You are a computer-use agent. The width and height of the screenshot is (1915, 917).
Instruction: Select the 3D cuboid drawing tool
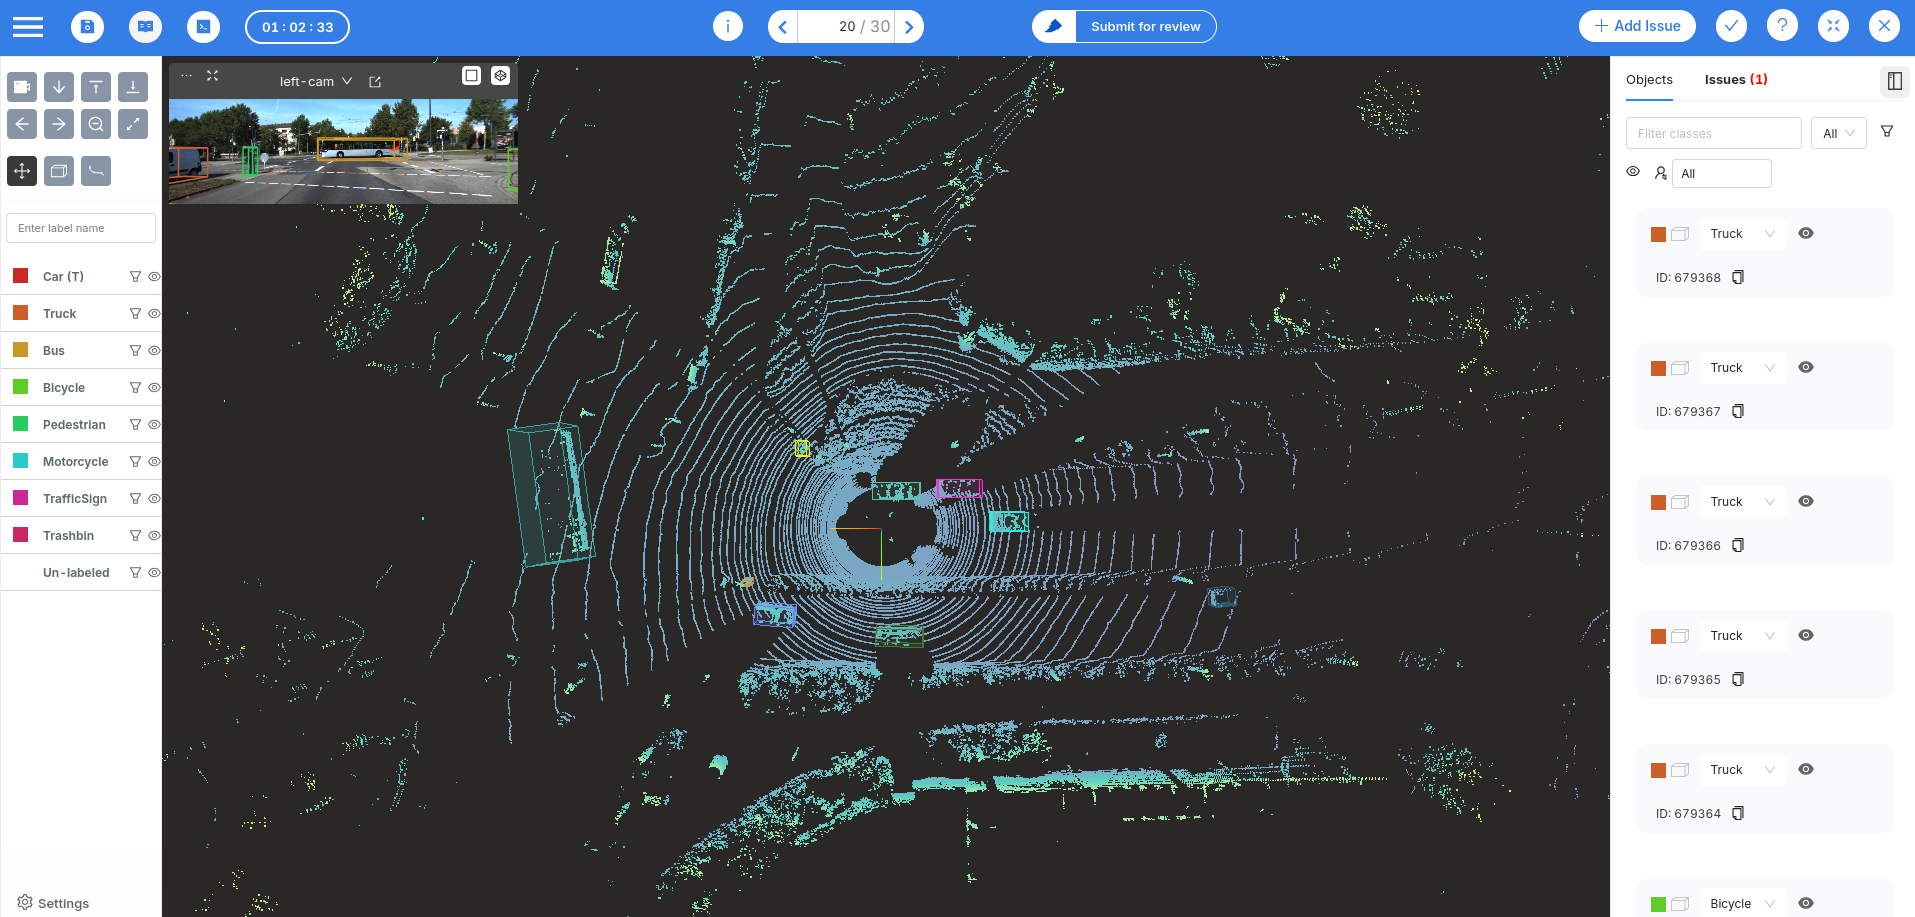tap(59, 171)
